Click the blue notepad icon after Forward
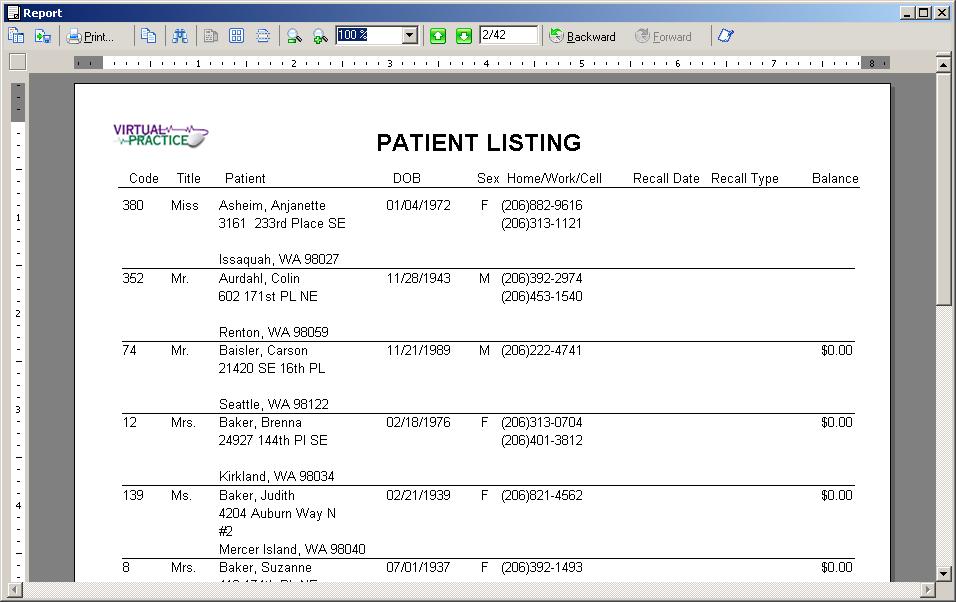The width and height of the screenshot is (956, 602). (x=725, y=36)
